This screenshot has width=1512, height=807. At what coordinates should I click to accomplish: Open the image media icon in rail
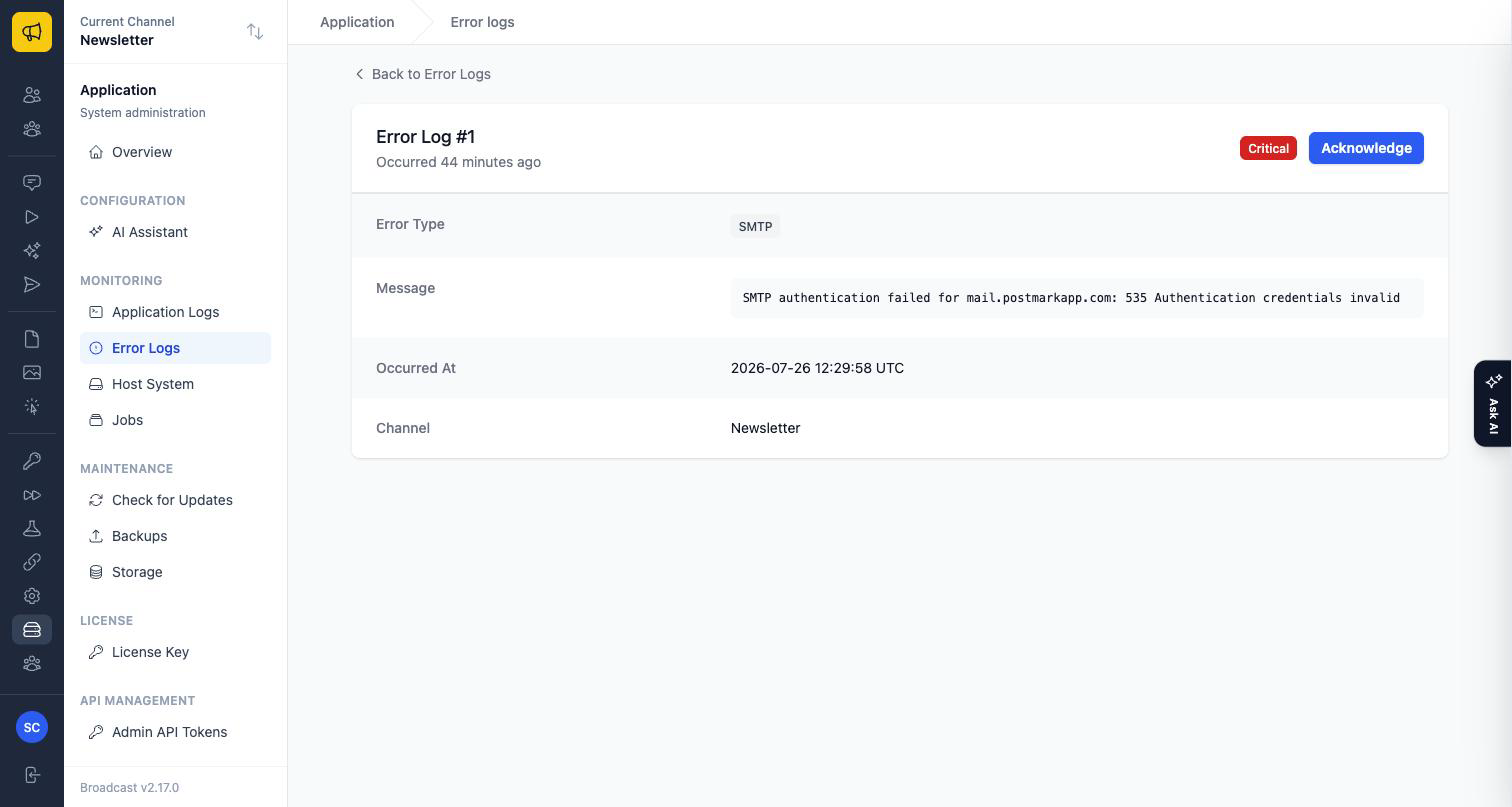(x=32, y=372)
